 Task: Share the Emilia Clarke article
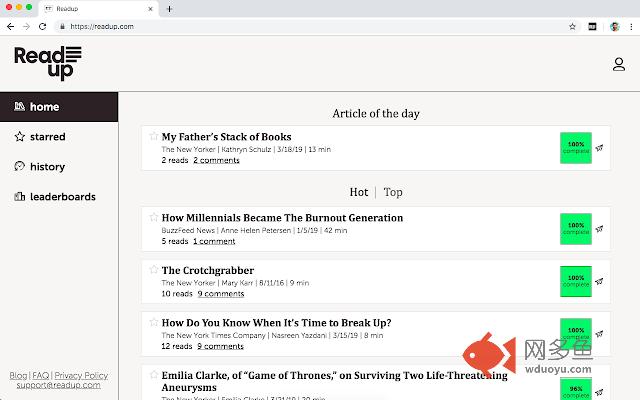(599, 392)
